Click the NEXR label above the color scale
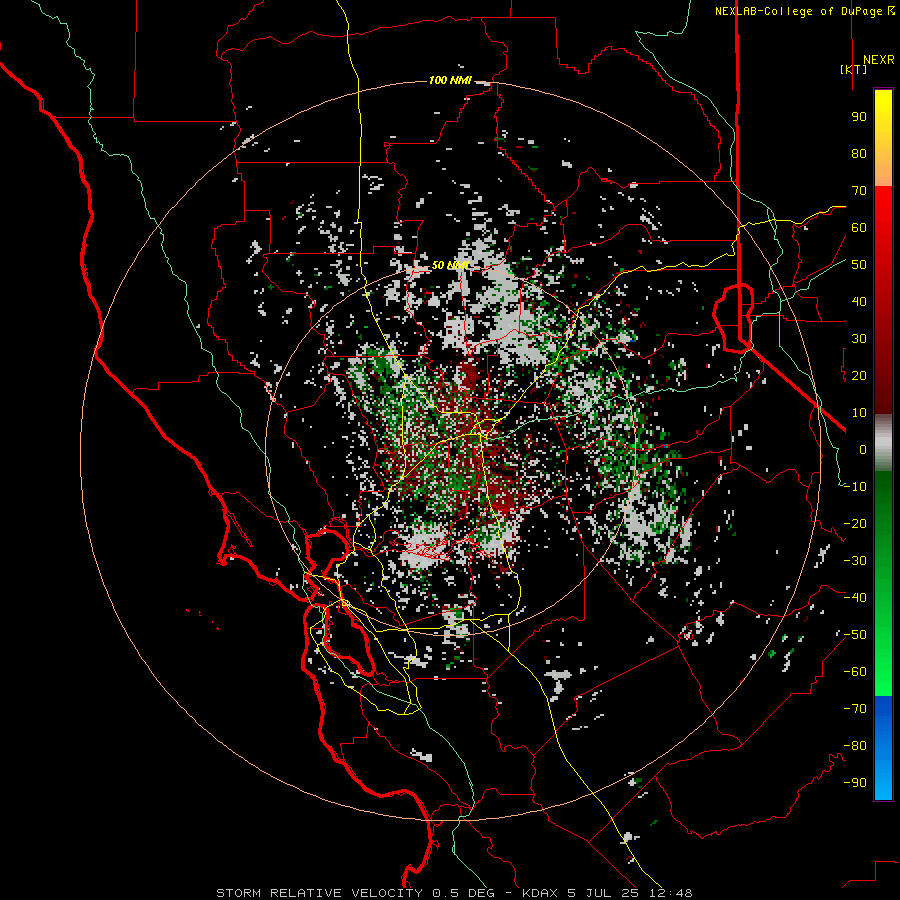Screen dimensions: 900x900 click(x=878, y=60)
